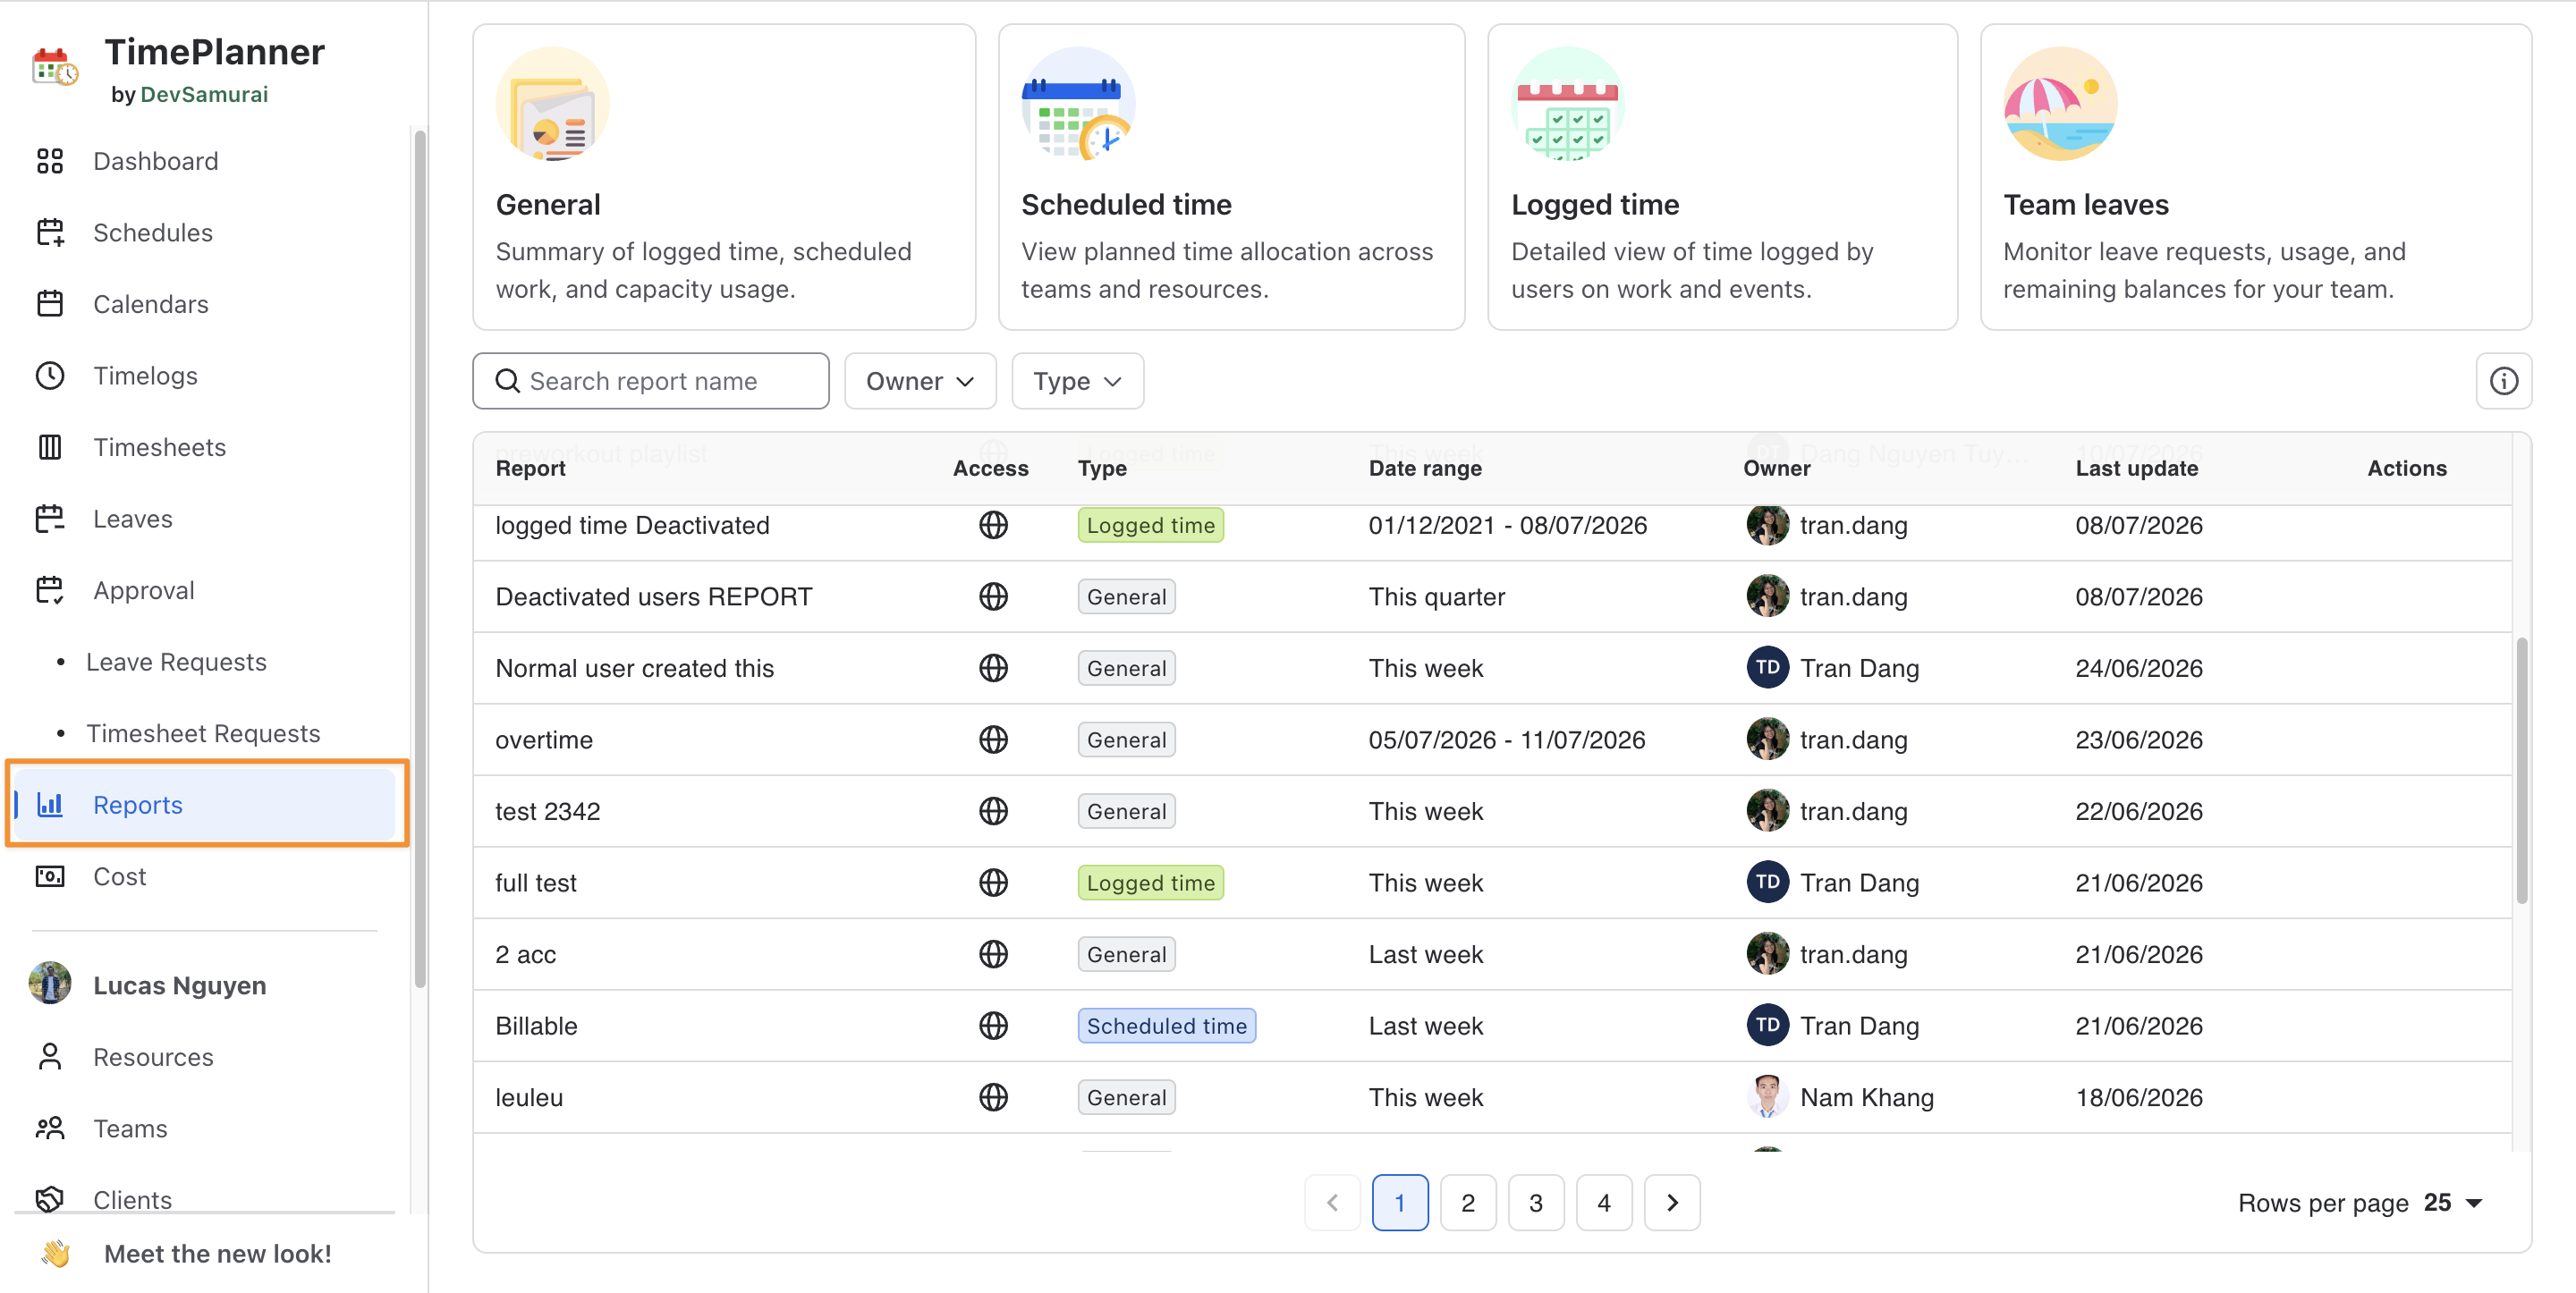2576x1293 pixels.
Task: Open the 'Normal user created this' report
Action: pos(635,669)
